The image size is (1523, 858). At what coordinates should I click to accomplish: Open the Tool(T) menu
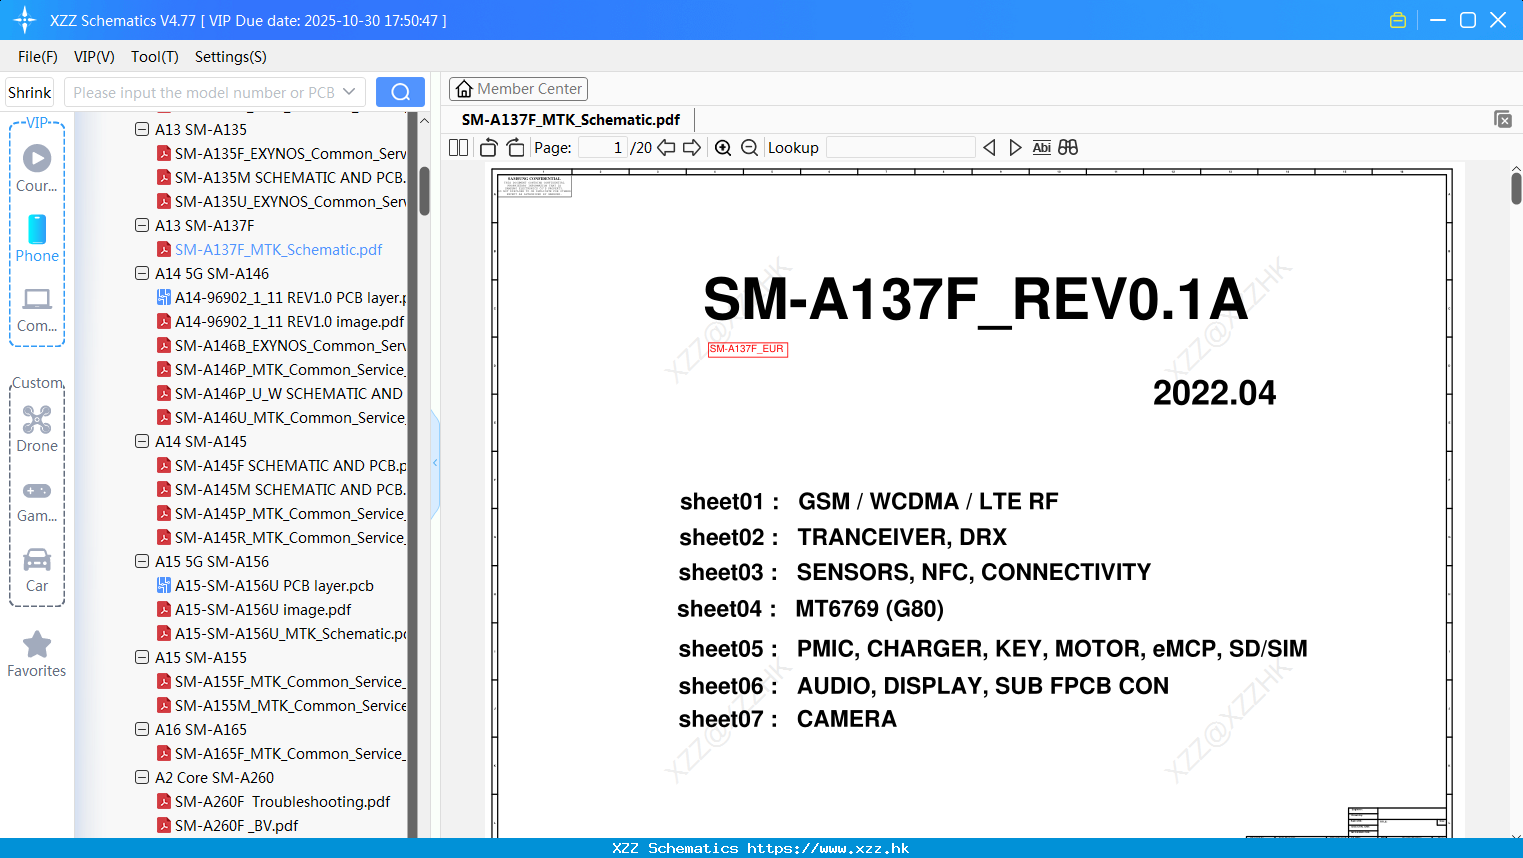point(155,57)
